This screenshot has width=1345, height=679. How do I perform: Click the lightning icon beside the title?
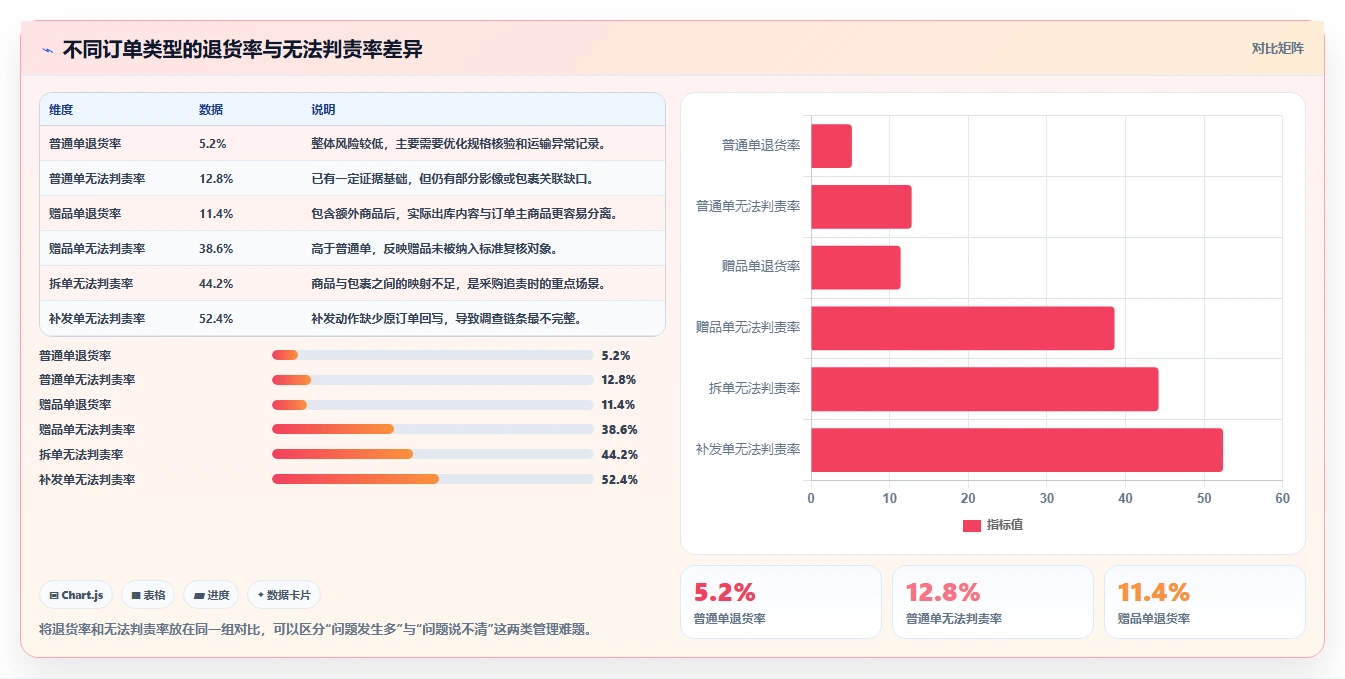[x=47, y=50]
